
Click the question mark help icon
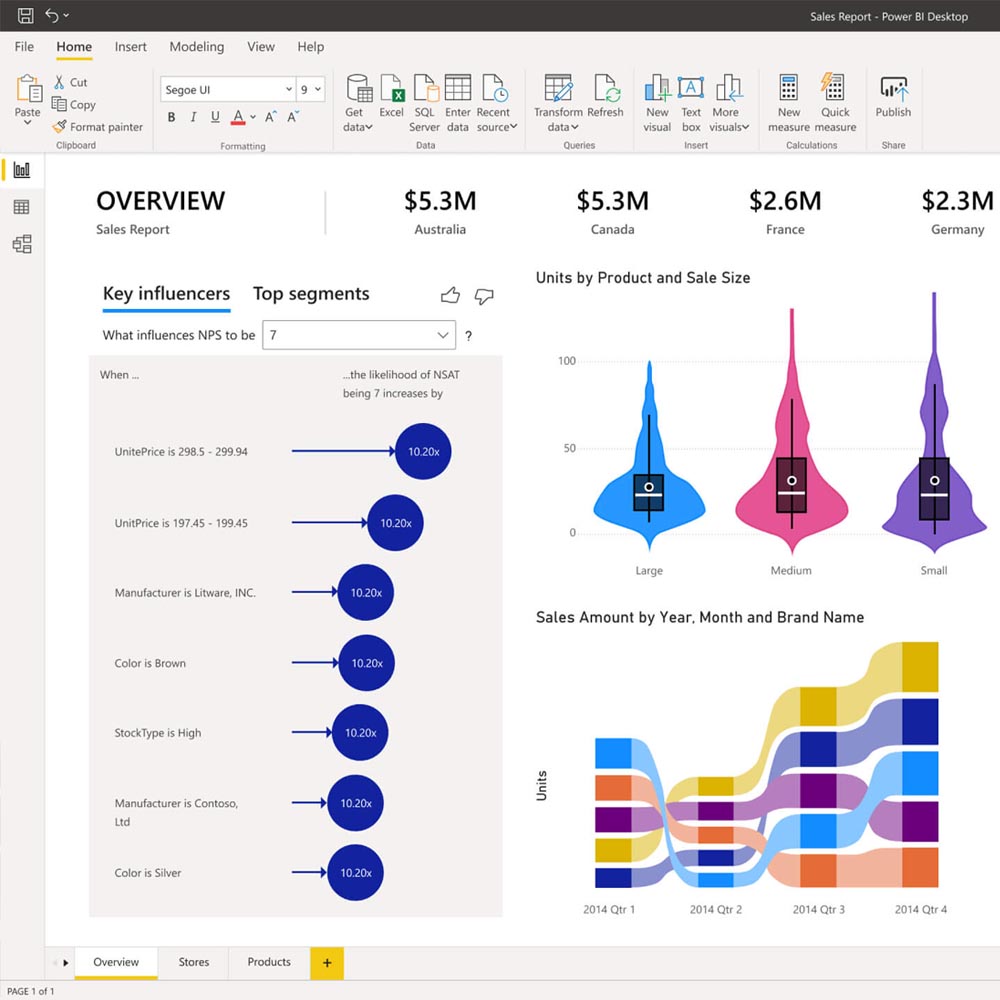pyautogui.click(x=469, y=336)
